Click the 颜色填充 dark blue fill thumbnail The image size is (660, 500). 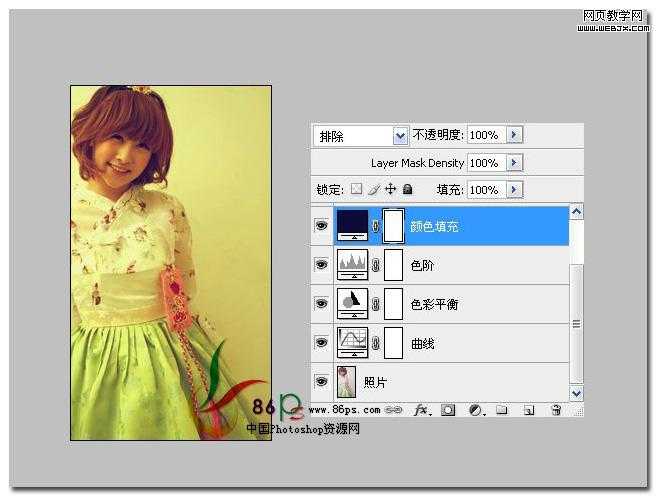[352, 226]
